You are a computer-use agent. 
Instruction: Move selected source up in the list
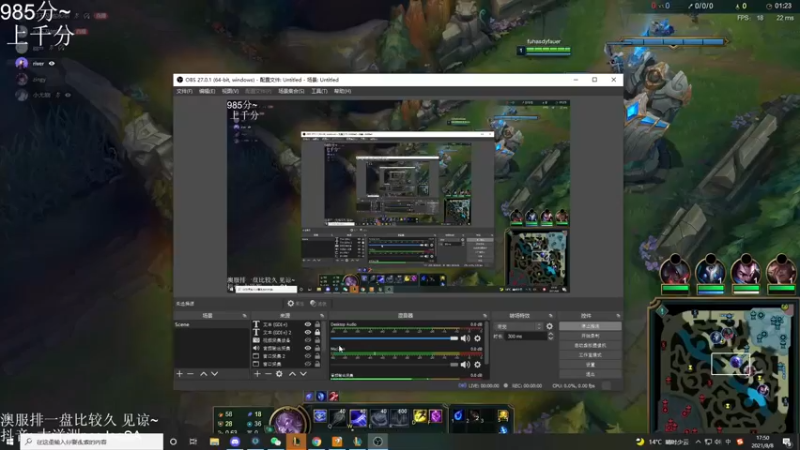click(292, 374)
